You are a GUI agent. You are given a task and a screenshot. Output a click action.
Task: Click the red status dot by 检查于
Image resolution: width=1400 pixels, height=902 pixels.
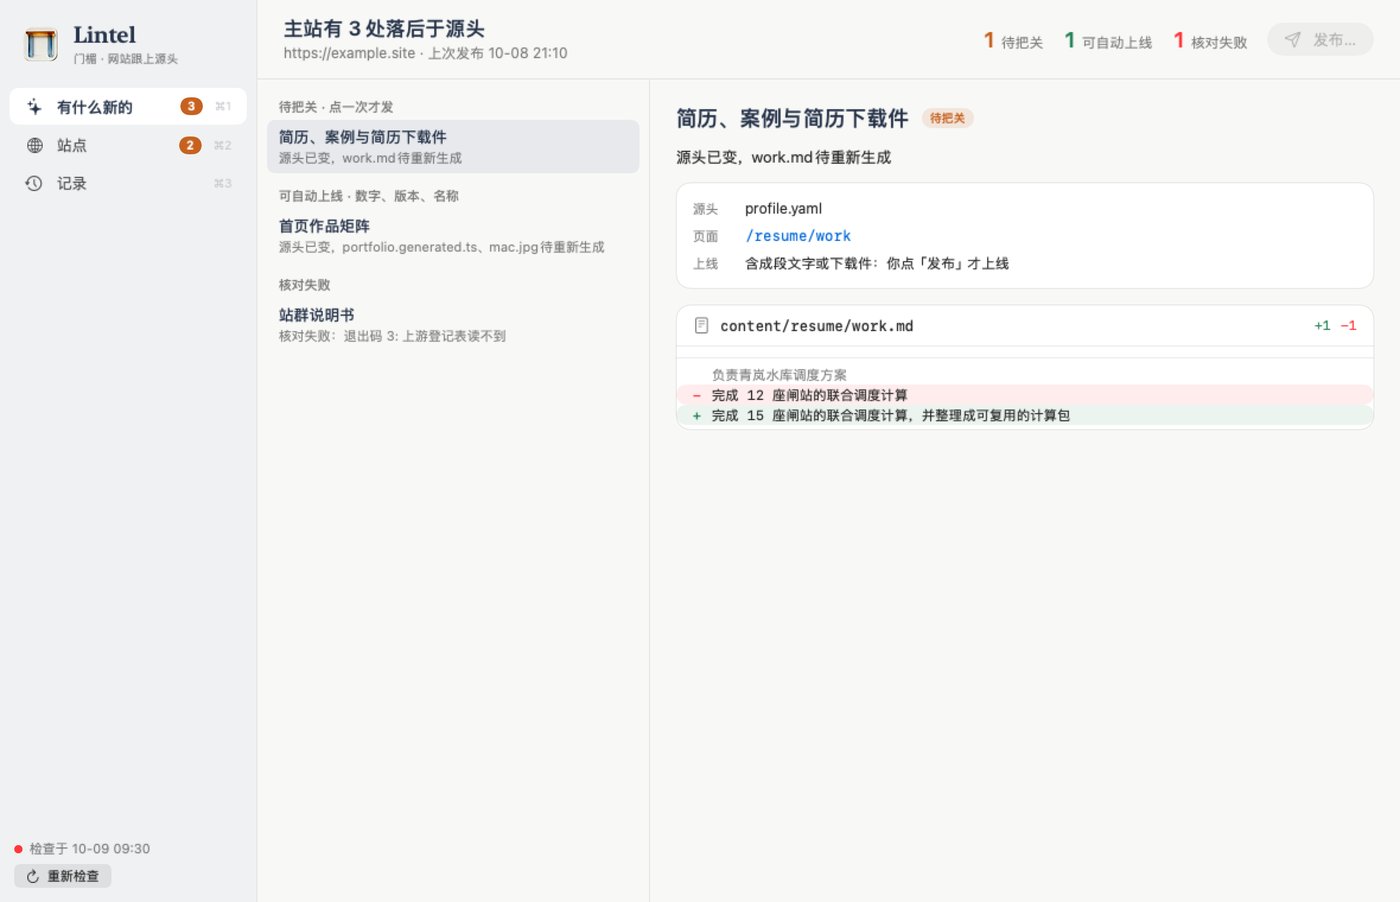pos(18,849)
